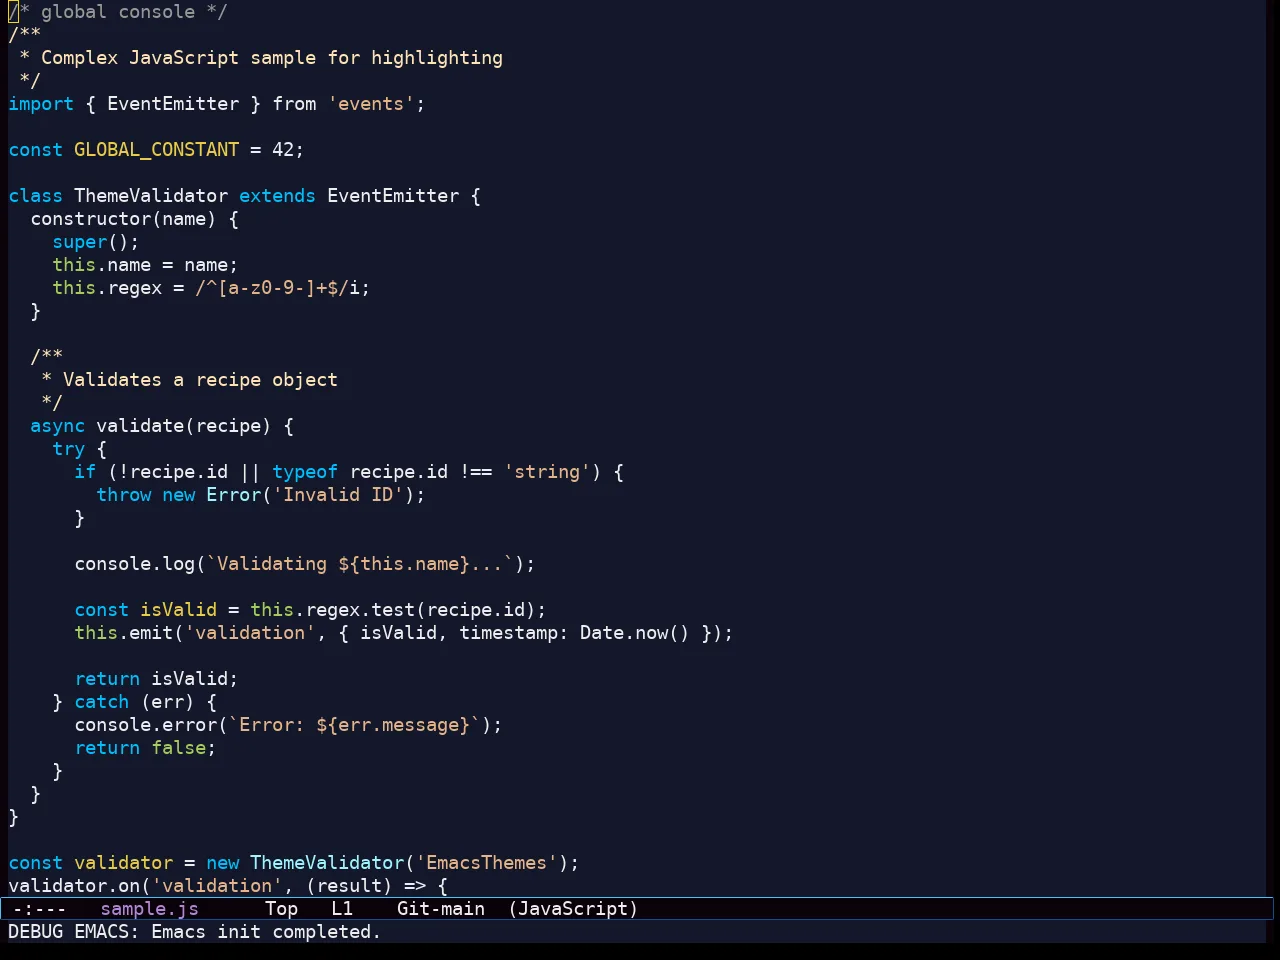1280x960 pixels.
Task: Click GLOBAL_CONSTANT identifier
Action: [157, 150]
